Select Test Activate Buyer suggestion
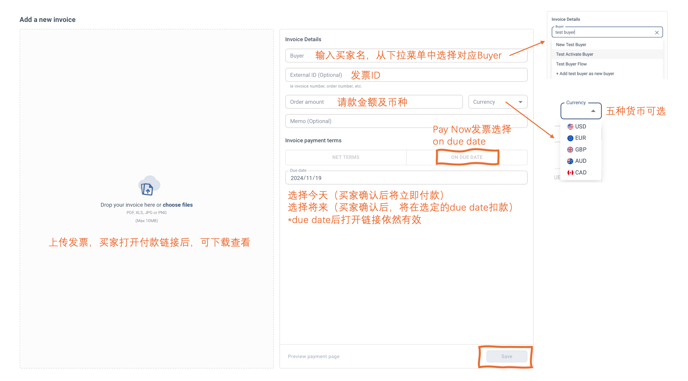This screenshot has height=381, width=688. [x=607, y=54]
